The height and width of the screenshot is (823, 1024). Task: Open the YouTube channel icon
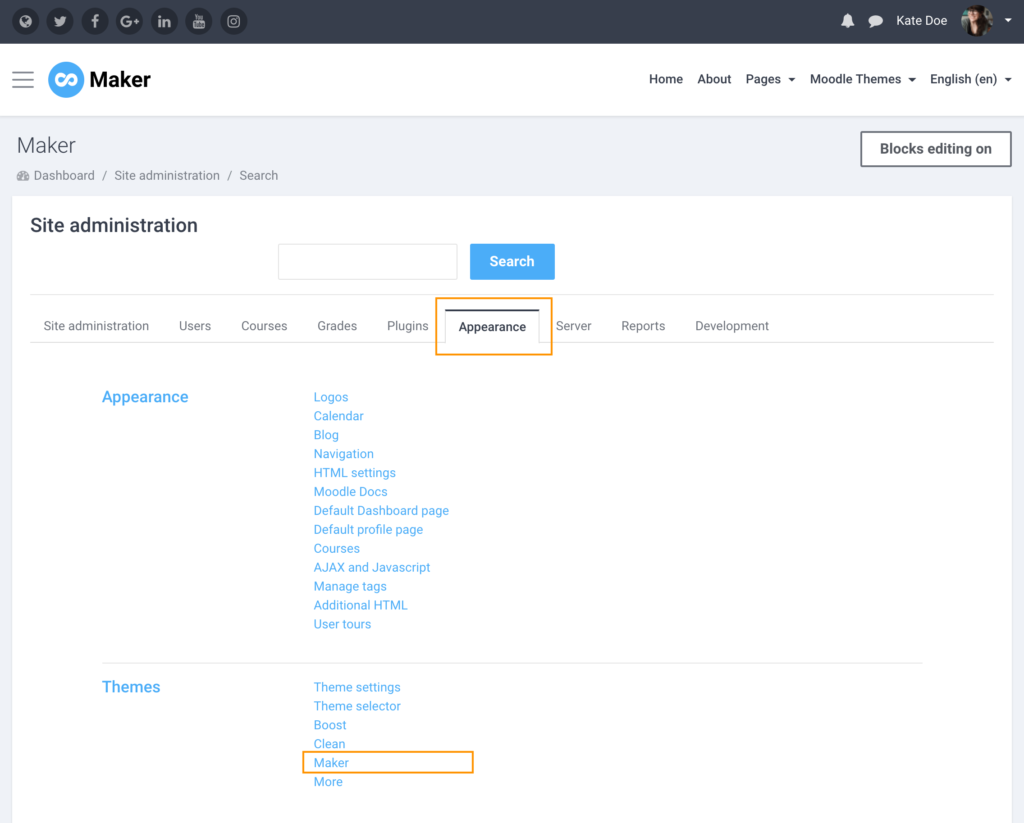tap(199, 21)
